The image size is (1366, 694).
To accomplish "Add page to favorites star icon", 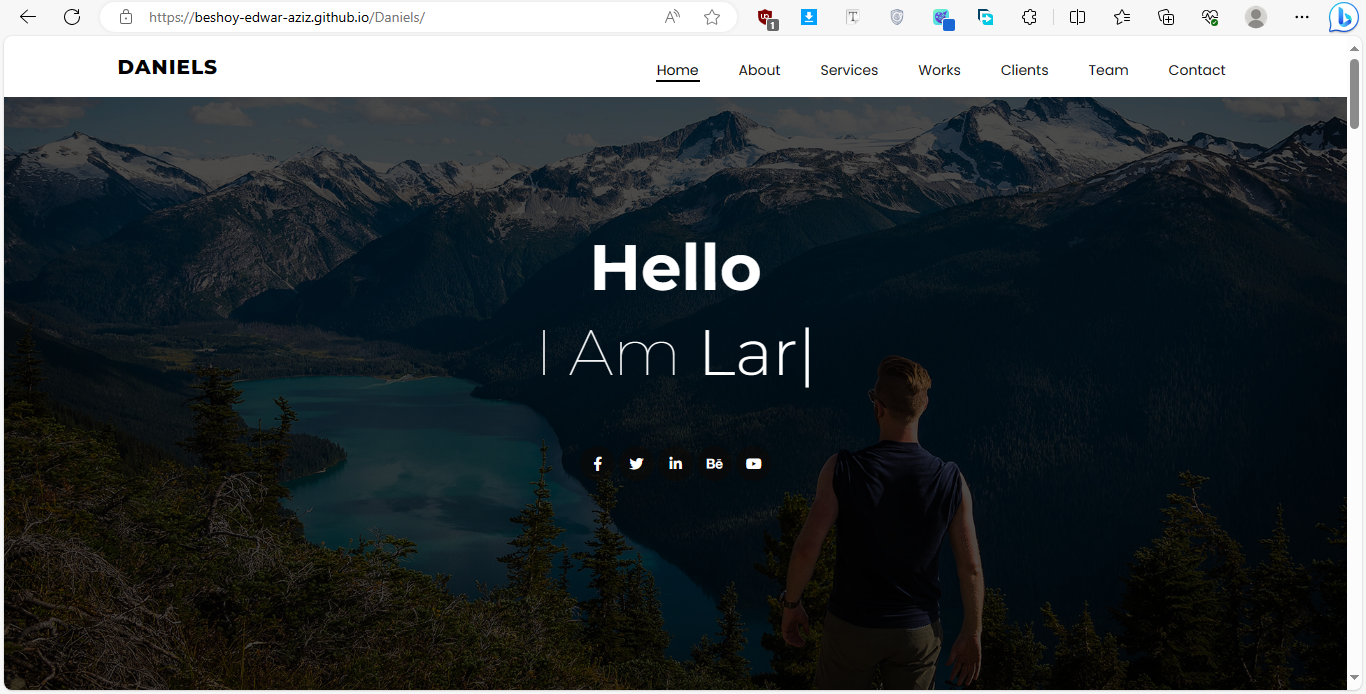I will click(712, 17).
